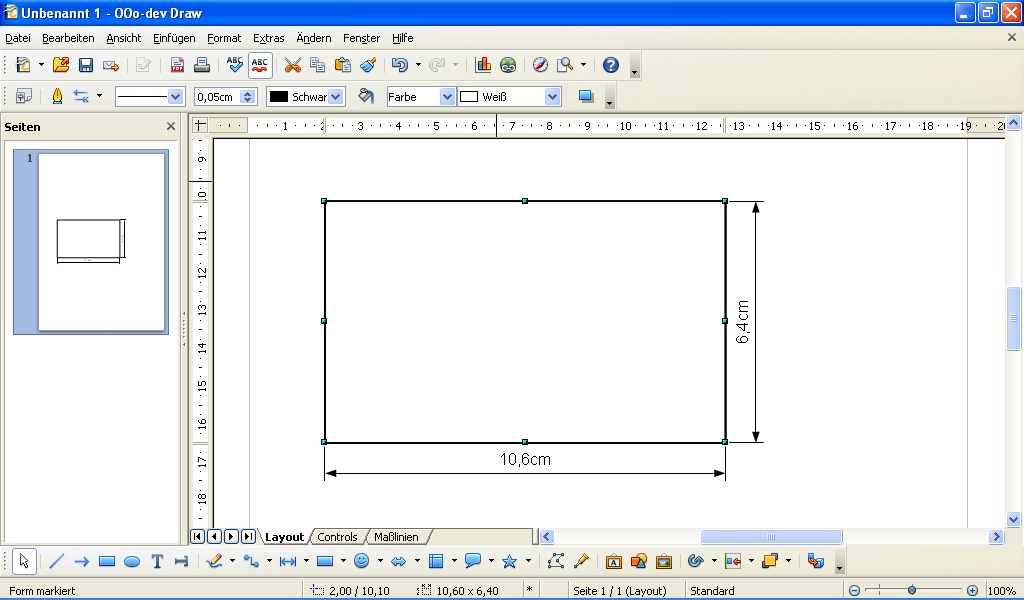
Task: Print the document with the printer icon
Action: (x=202, y=65)
